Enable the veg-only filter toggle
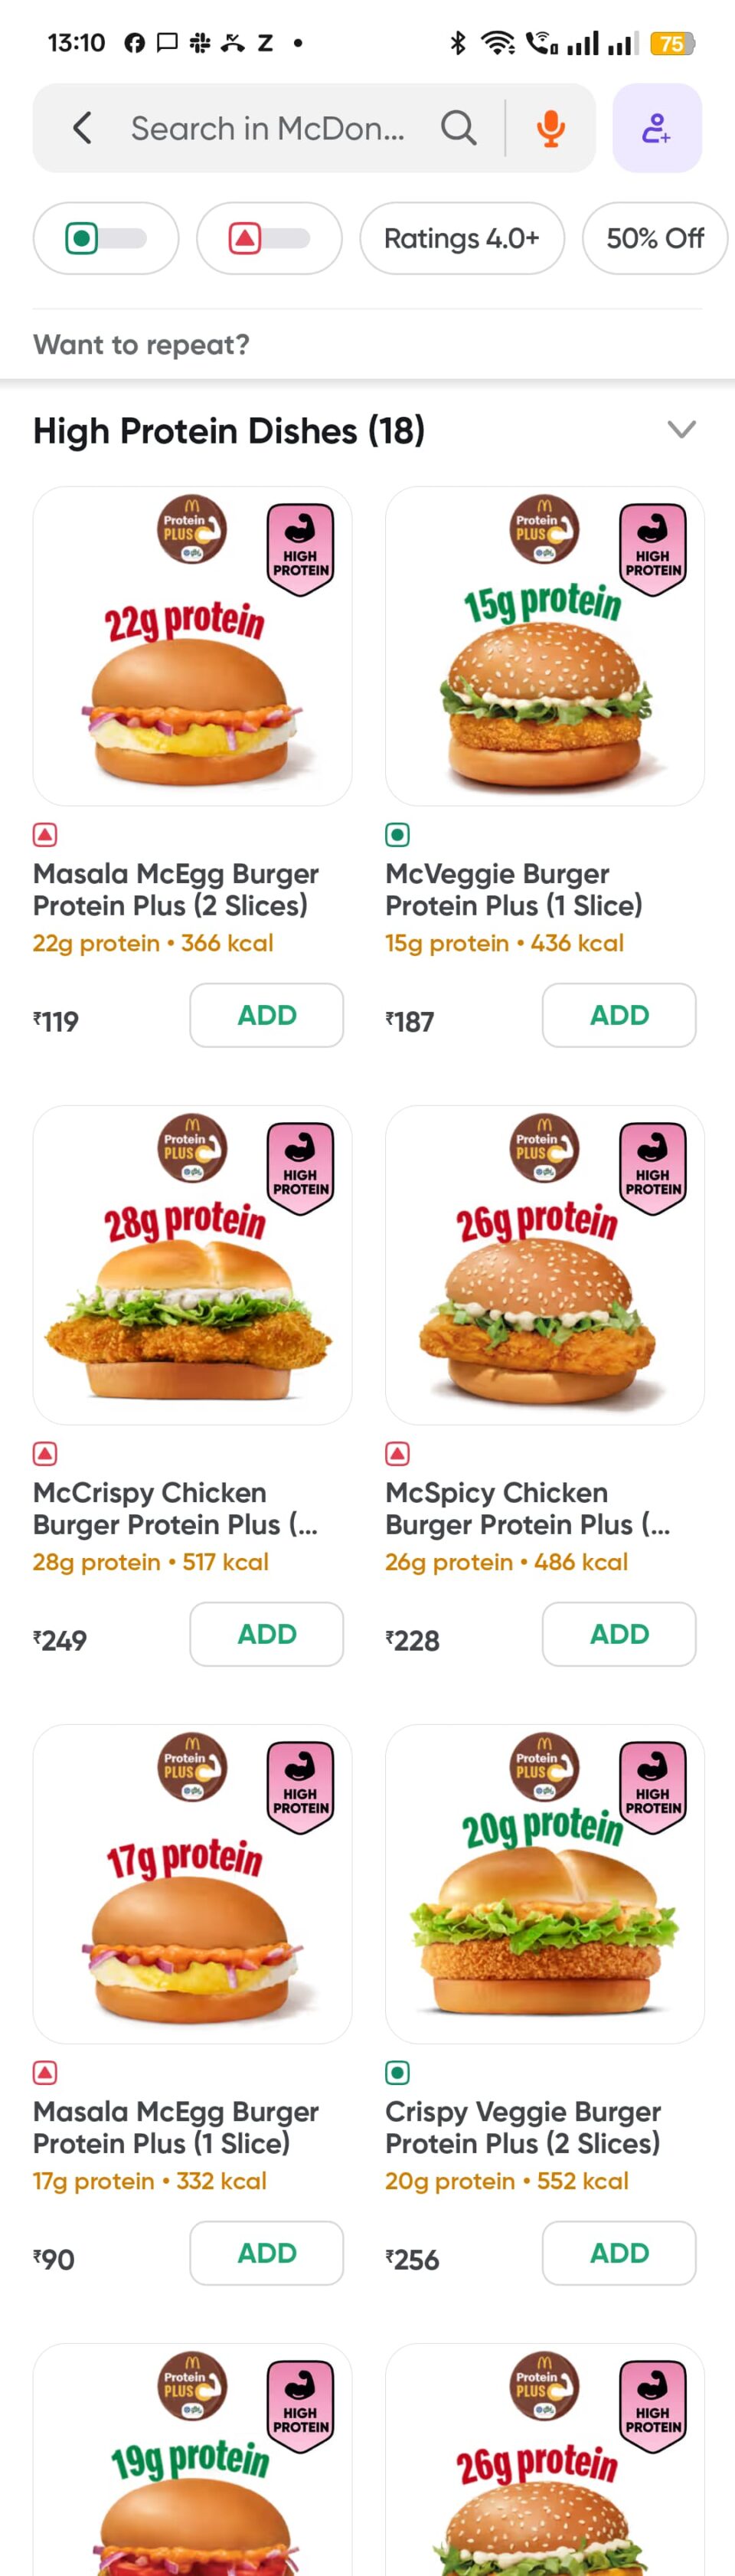 [106, 238]
